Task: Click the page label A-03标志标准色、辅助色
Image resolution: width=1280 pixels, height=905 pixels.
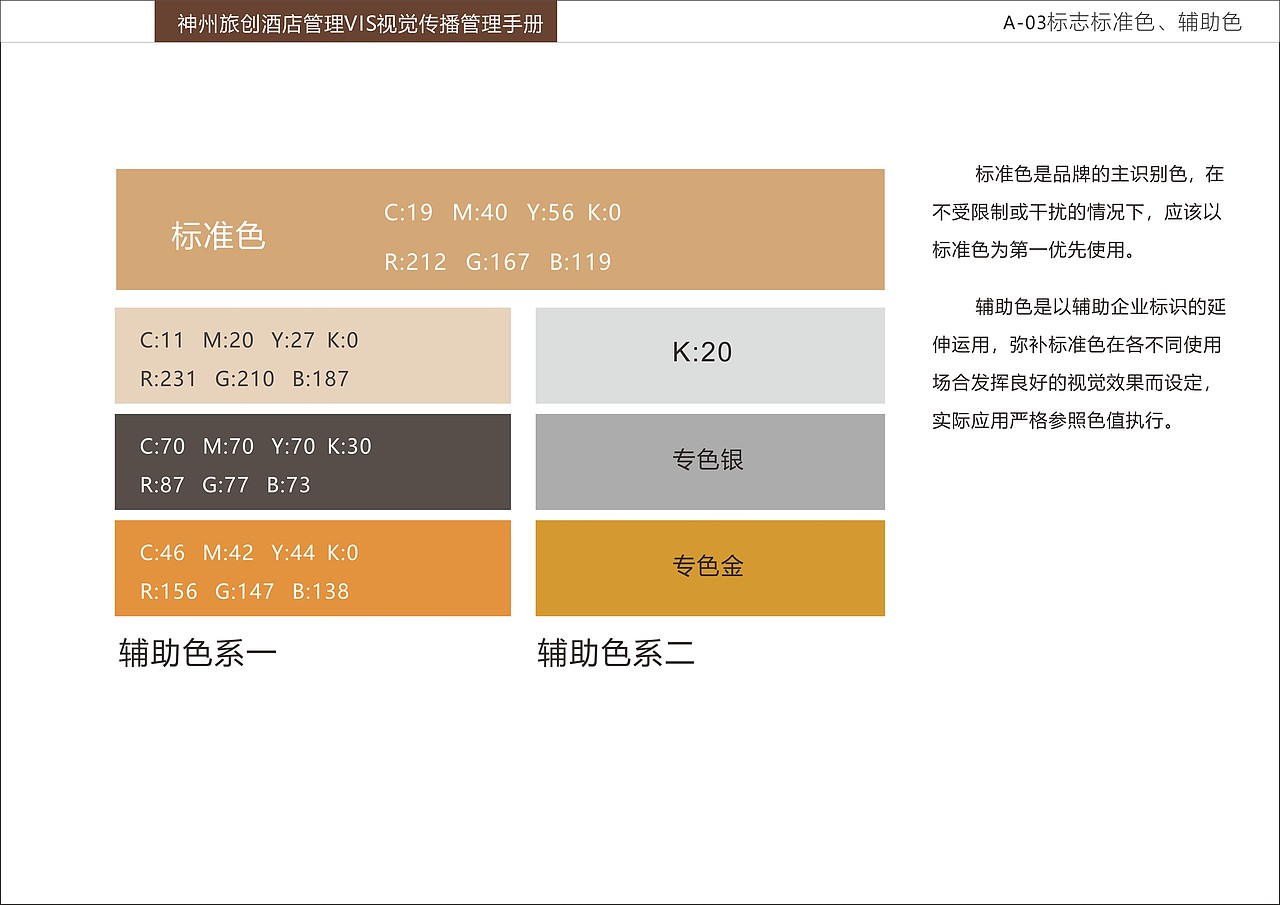Action: [x=1121, y=22]
